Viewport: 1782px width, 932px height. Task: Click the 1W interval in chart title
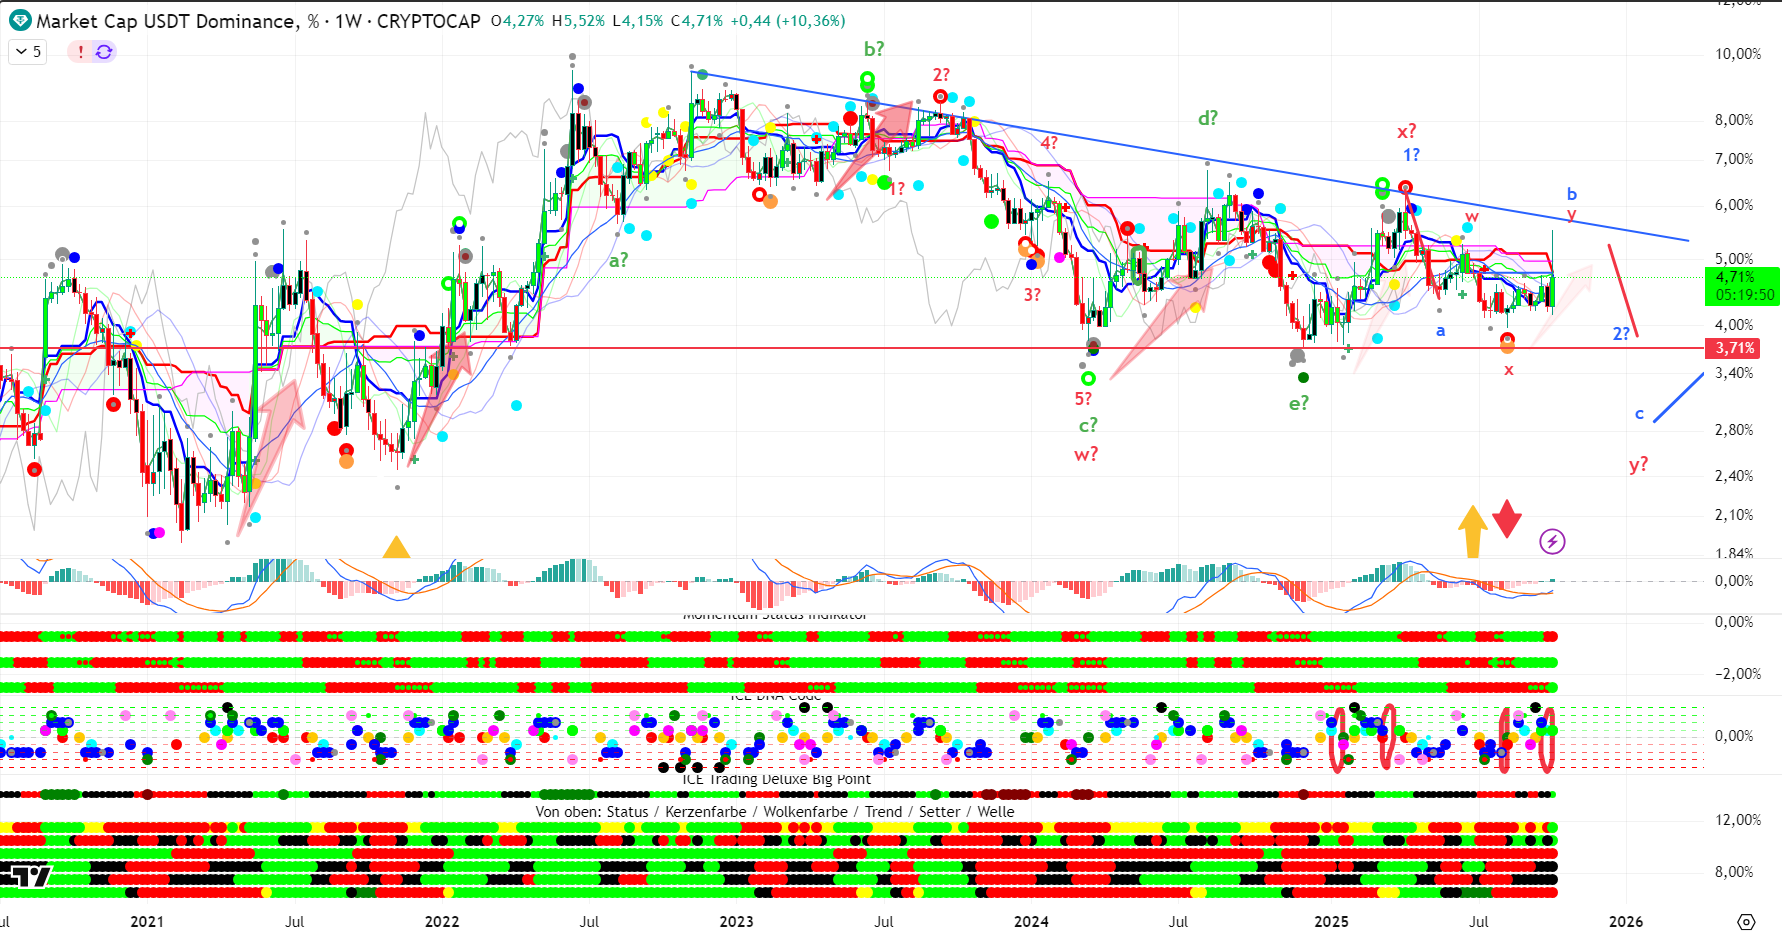348,21
